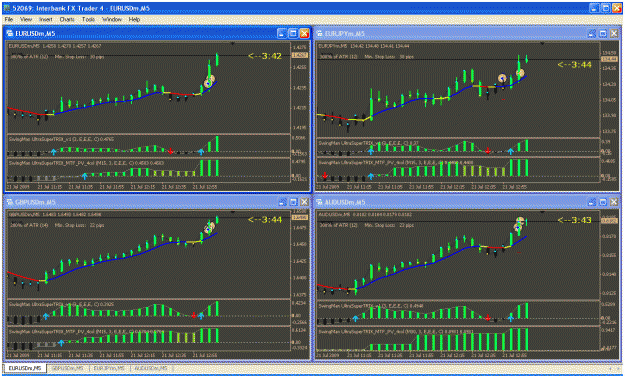Image resolution: width=625 pixels, height=376 pixels.
Task: Select the blue up arrow in EURUSD bottom MTF panel
Action: tap(85, 175)
